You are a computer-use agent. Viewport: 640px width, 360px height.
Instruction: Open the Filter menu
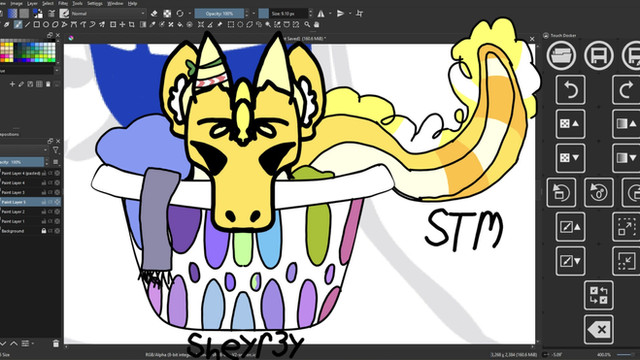click(x=63, y=3)
